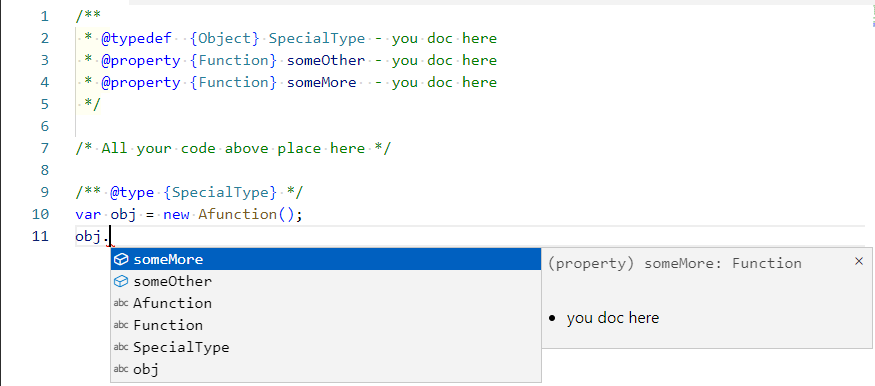The width and height of the screenshot is (875, 386).
Task: Click comment closing '*/' on line 5
Action: pos(93,104)
